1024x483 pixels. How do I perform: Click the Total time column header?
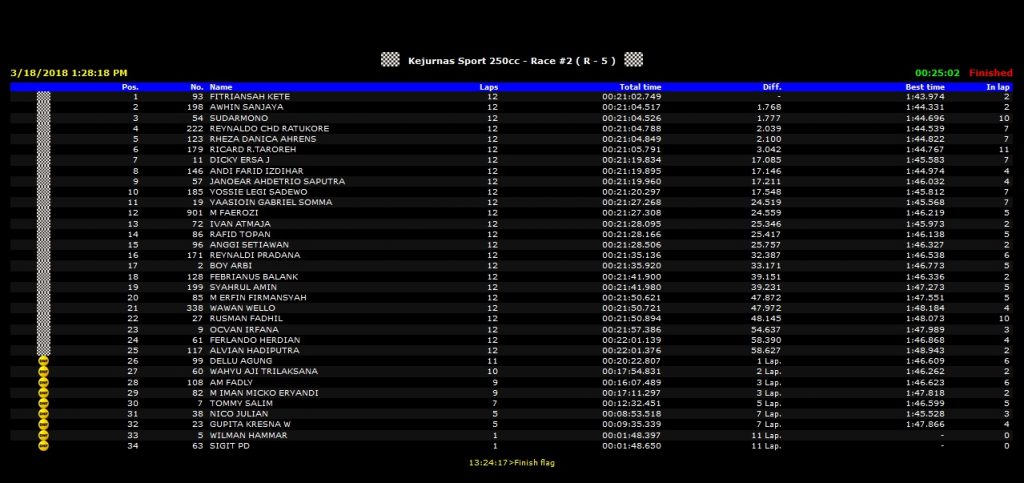[639, 87]
